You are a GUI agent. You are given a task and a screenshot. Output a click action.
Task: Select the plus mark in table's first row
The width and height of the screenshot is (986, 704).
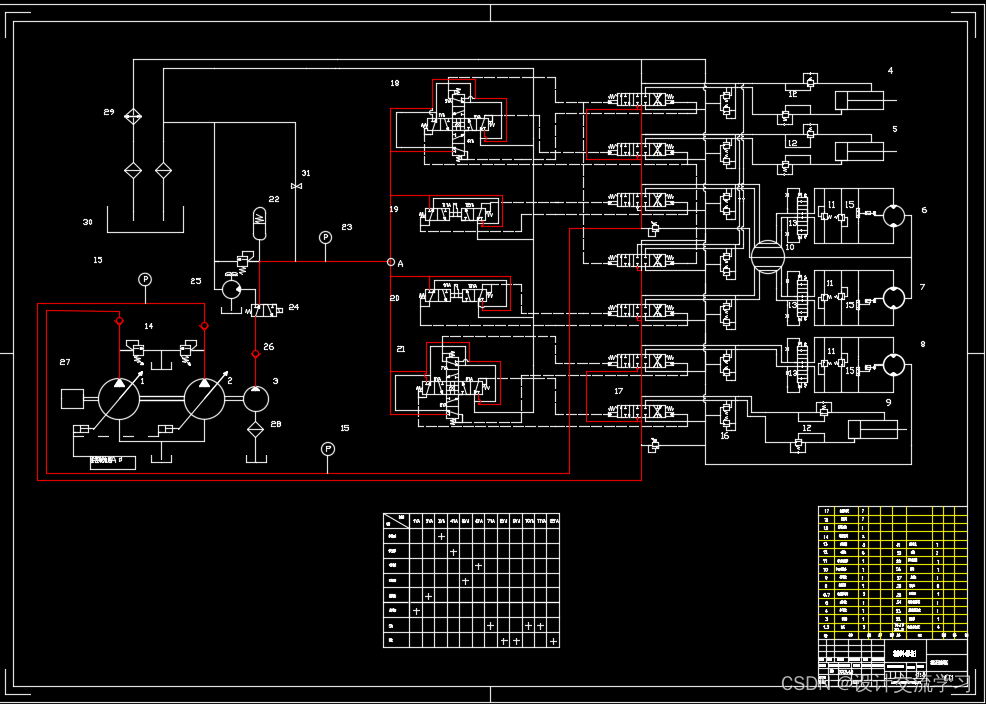(x=441, y=536)
